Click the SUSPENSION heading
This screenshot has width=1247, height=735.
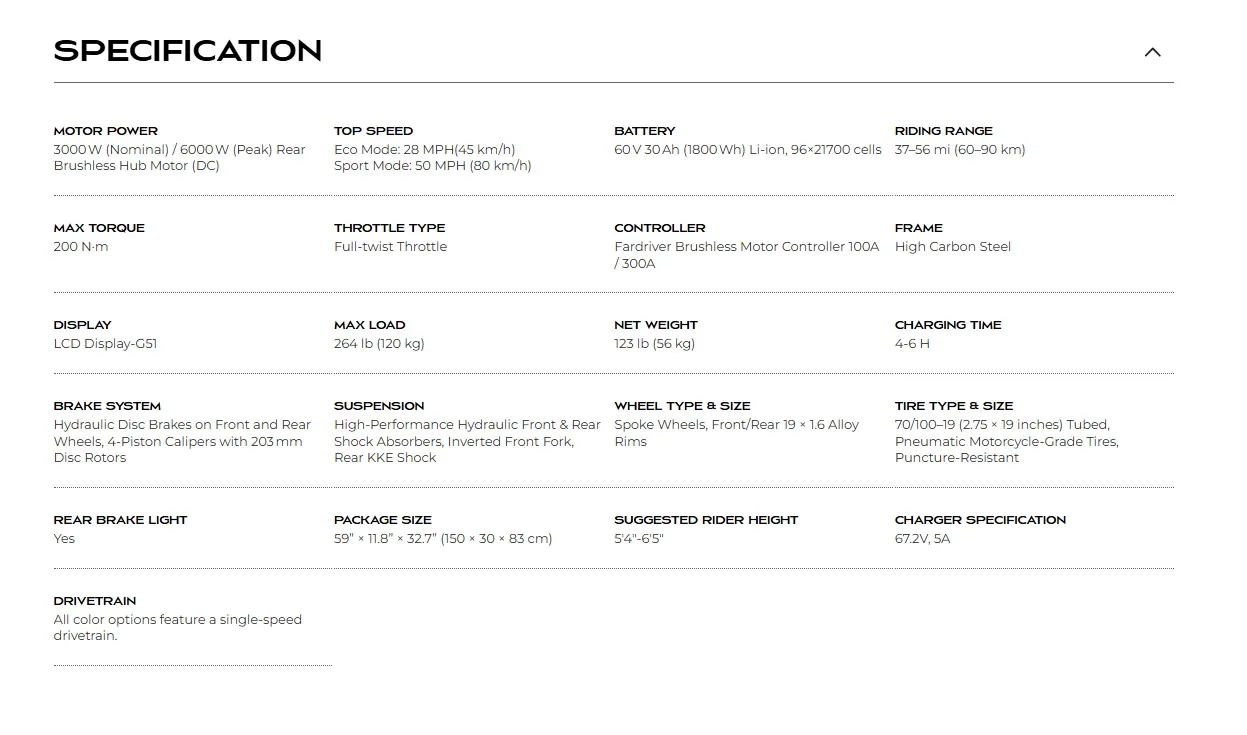[x=379, y=406]
